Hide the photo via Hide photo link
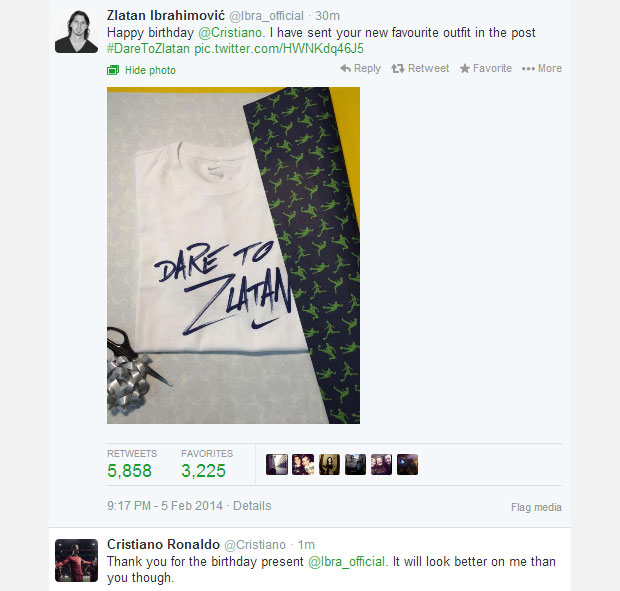Viewport: 620px width, 591px height. pos(150,70)
